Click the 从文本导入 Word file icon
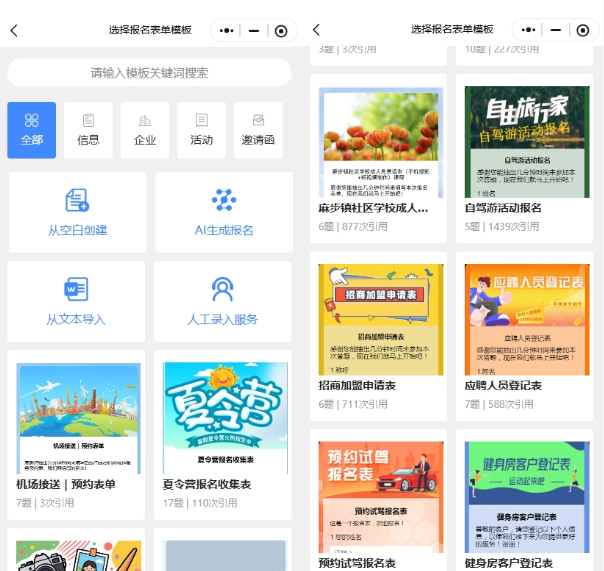Image resolution: width=604 pixels, height=571 pixels. [76, 289]
